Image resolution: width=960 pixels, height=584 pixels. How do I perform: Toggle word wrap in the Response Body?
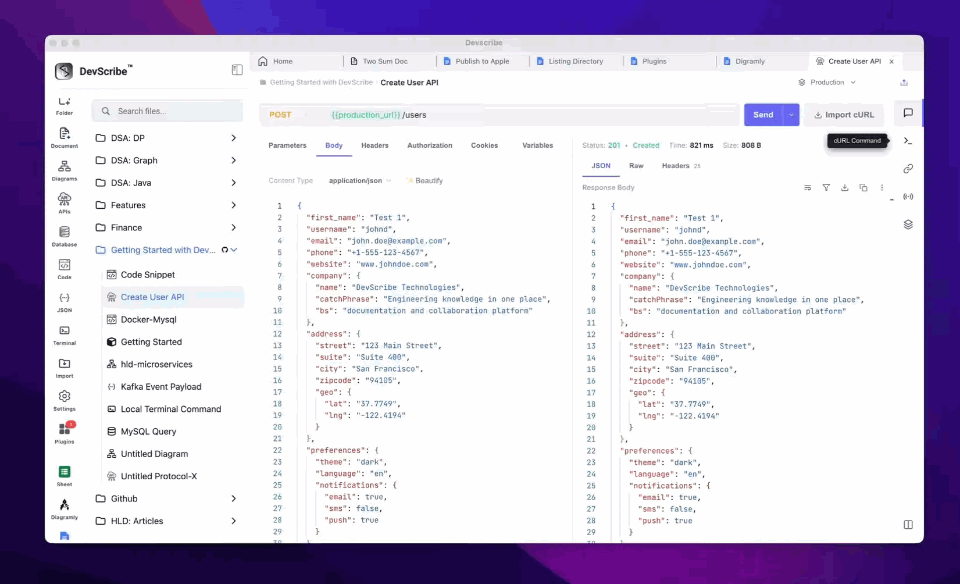[808, 188]
